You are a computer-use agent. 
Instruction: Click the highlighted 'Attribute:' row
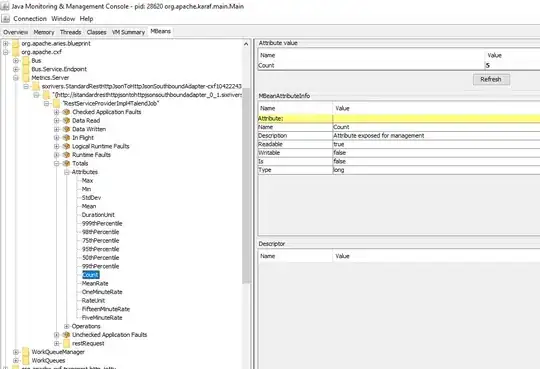[399, 119]
